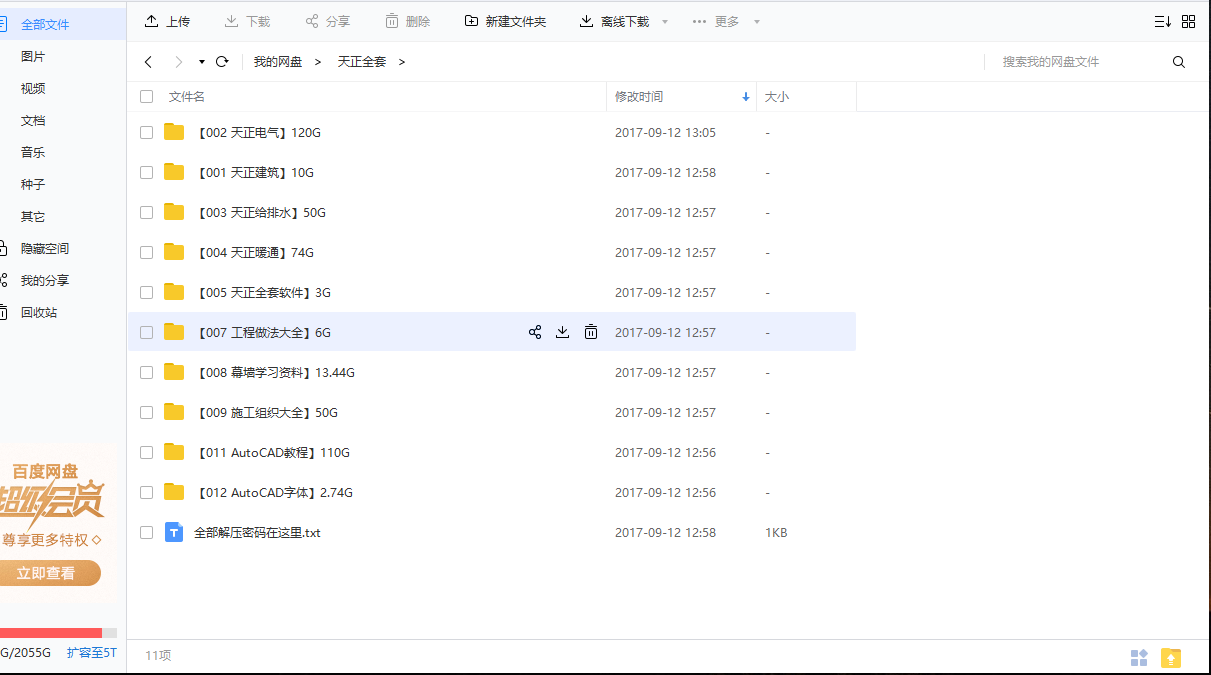Screen dimensions: 1211x675
Task: Click the folder icon of 【012 AutoCAD字体】2.74G
Action: point(174,492)
